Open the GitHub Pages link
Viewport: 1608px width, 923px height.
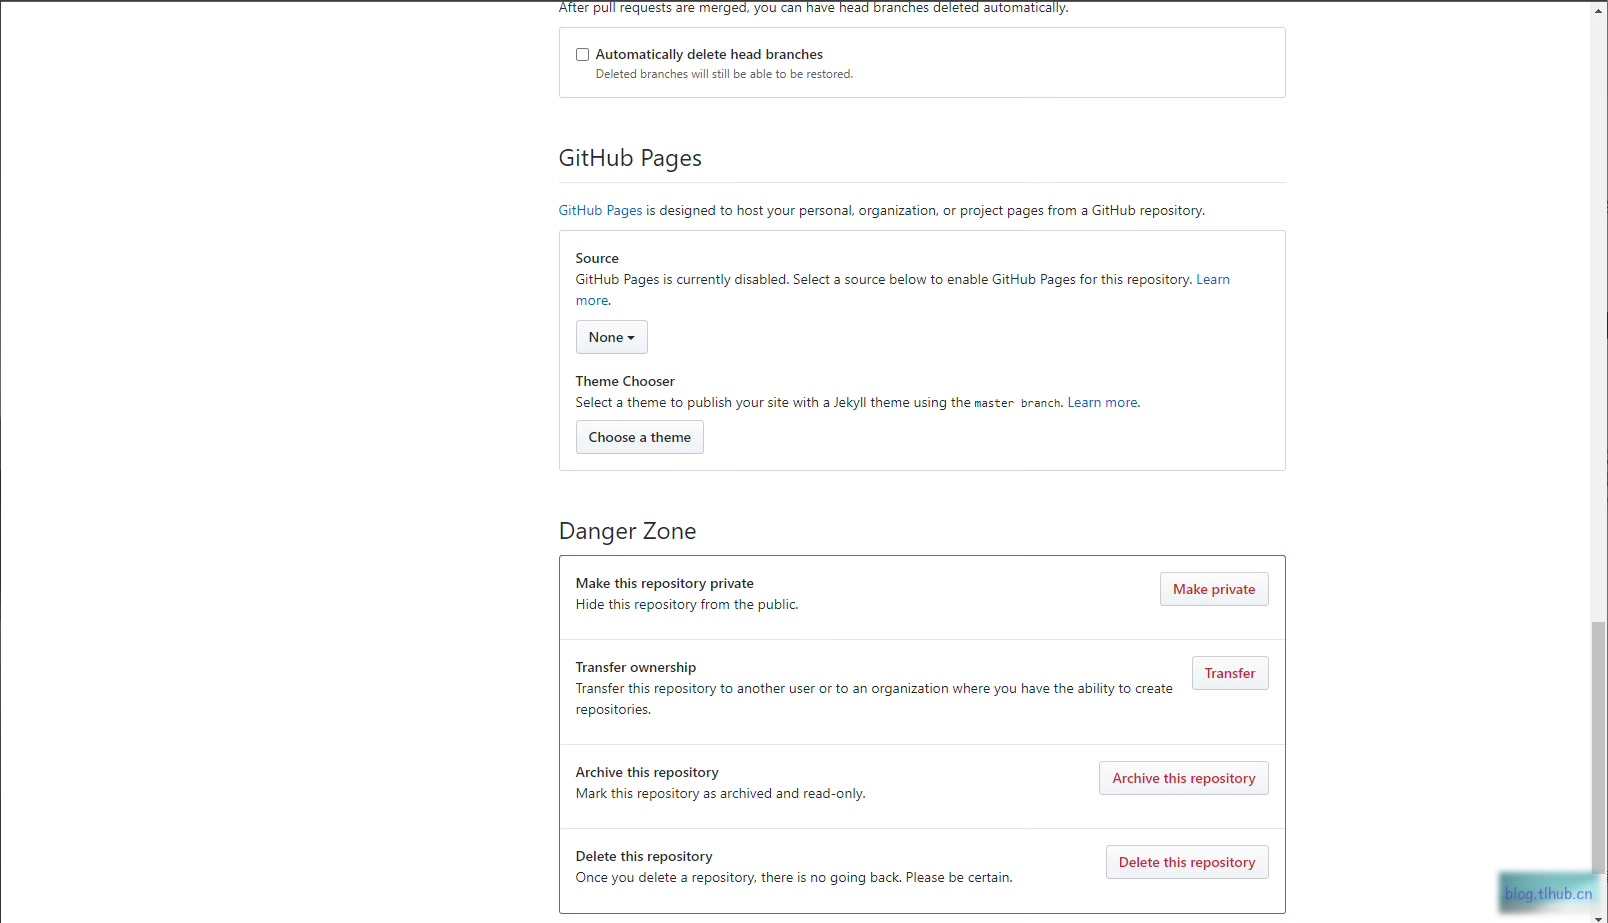(x=600, y=210)
